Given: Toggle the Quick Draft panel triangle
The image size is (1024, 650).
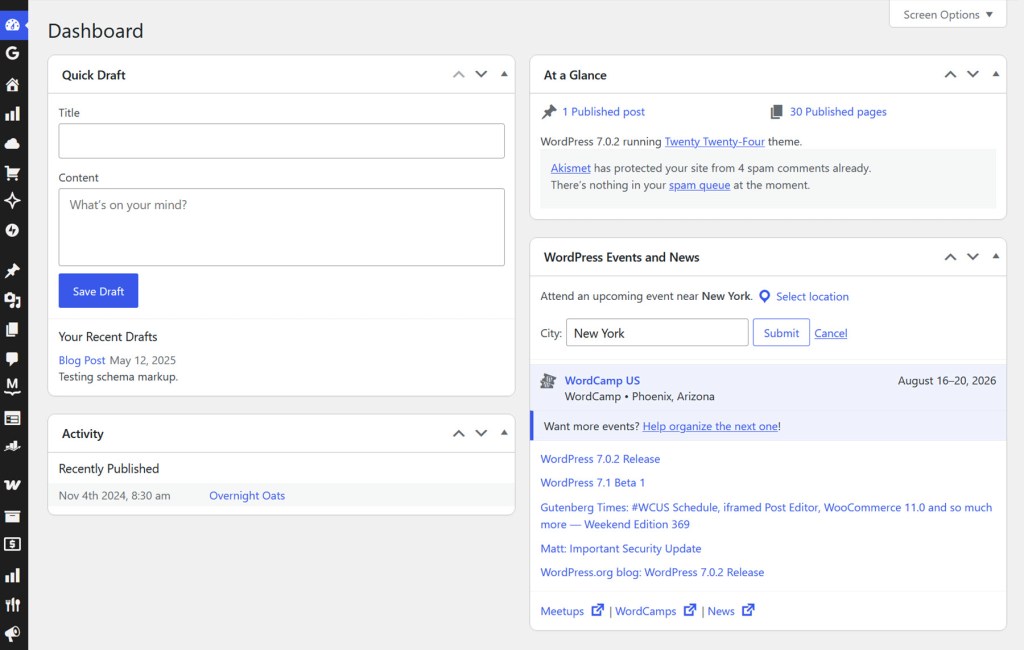Looking at the screenshot, I should [504, 74].
